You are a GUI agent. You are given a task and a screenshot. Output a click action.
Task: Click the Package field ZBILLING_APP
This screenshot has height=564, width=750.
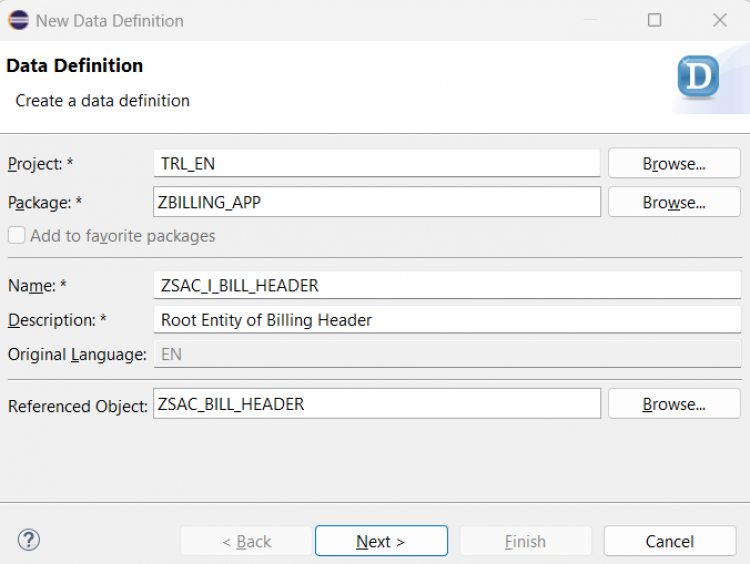tap(376, 202)
